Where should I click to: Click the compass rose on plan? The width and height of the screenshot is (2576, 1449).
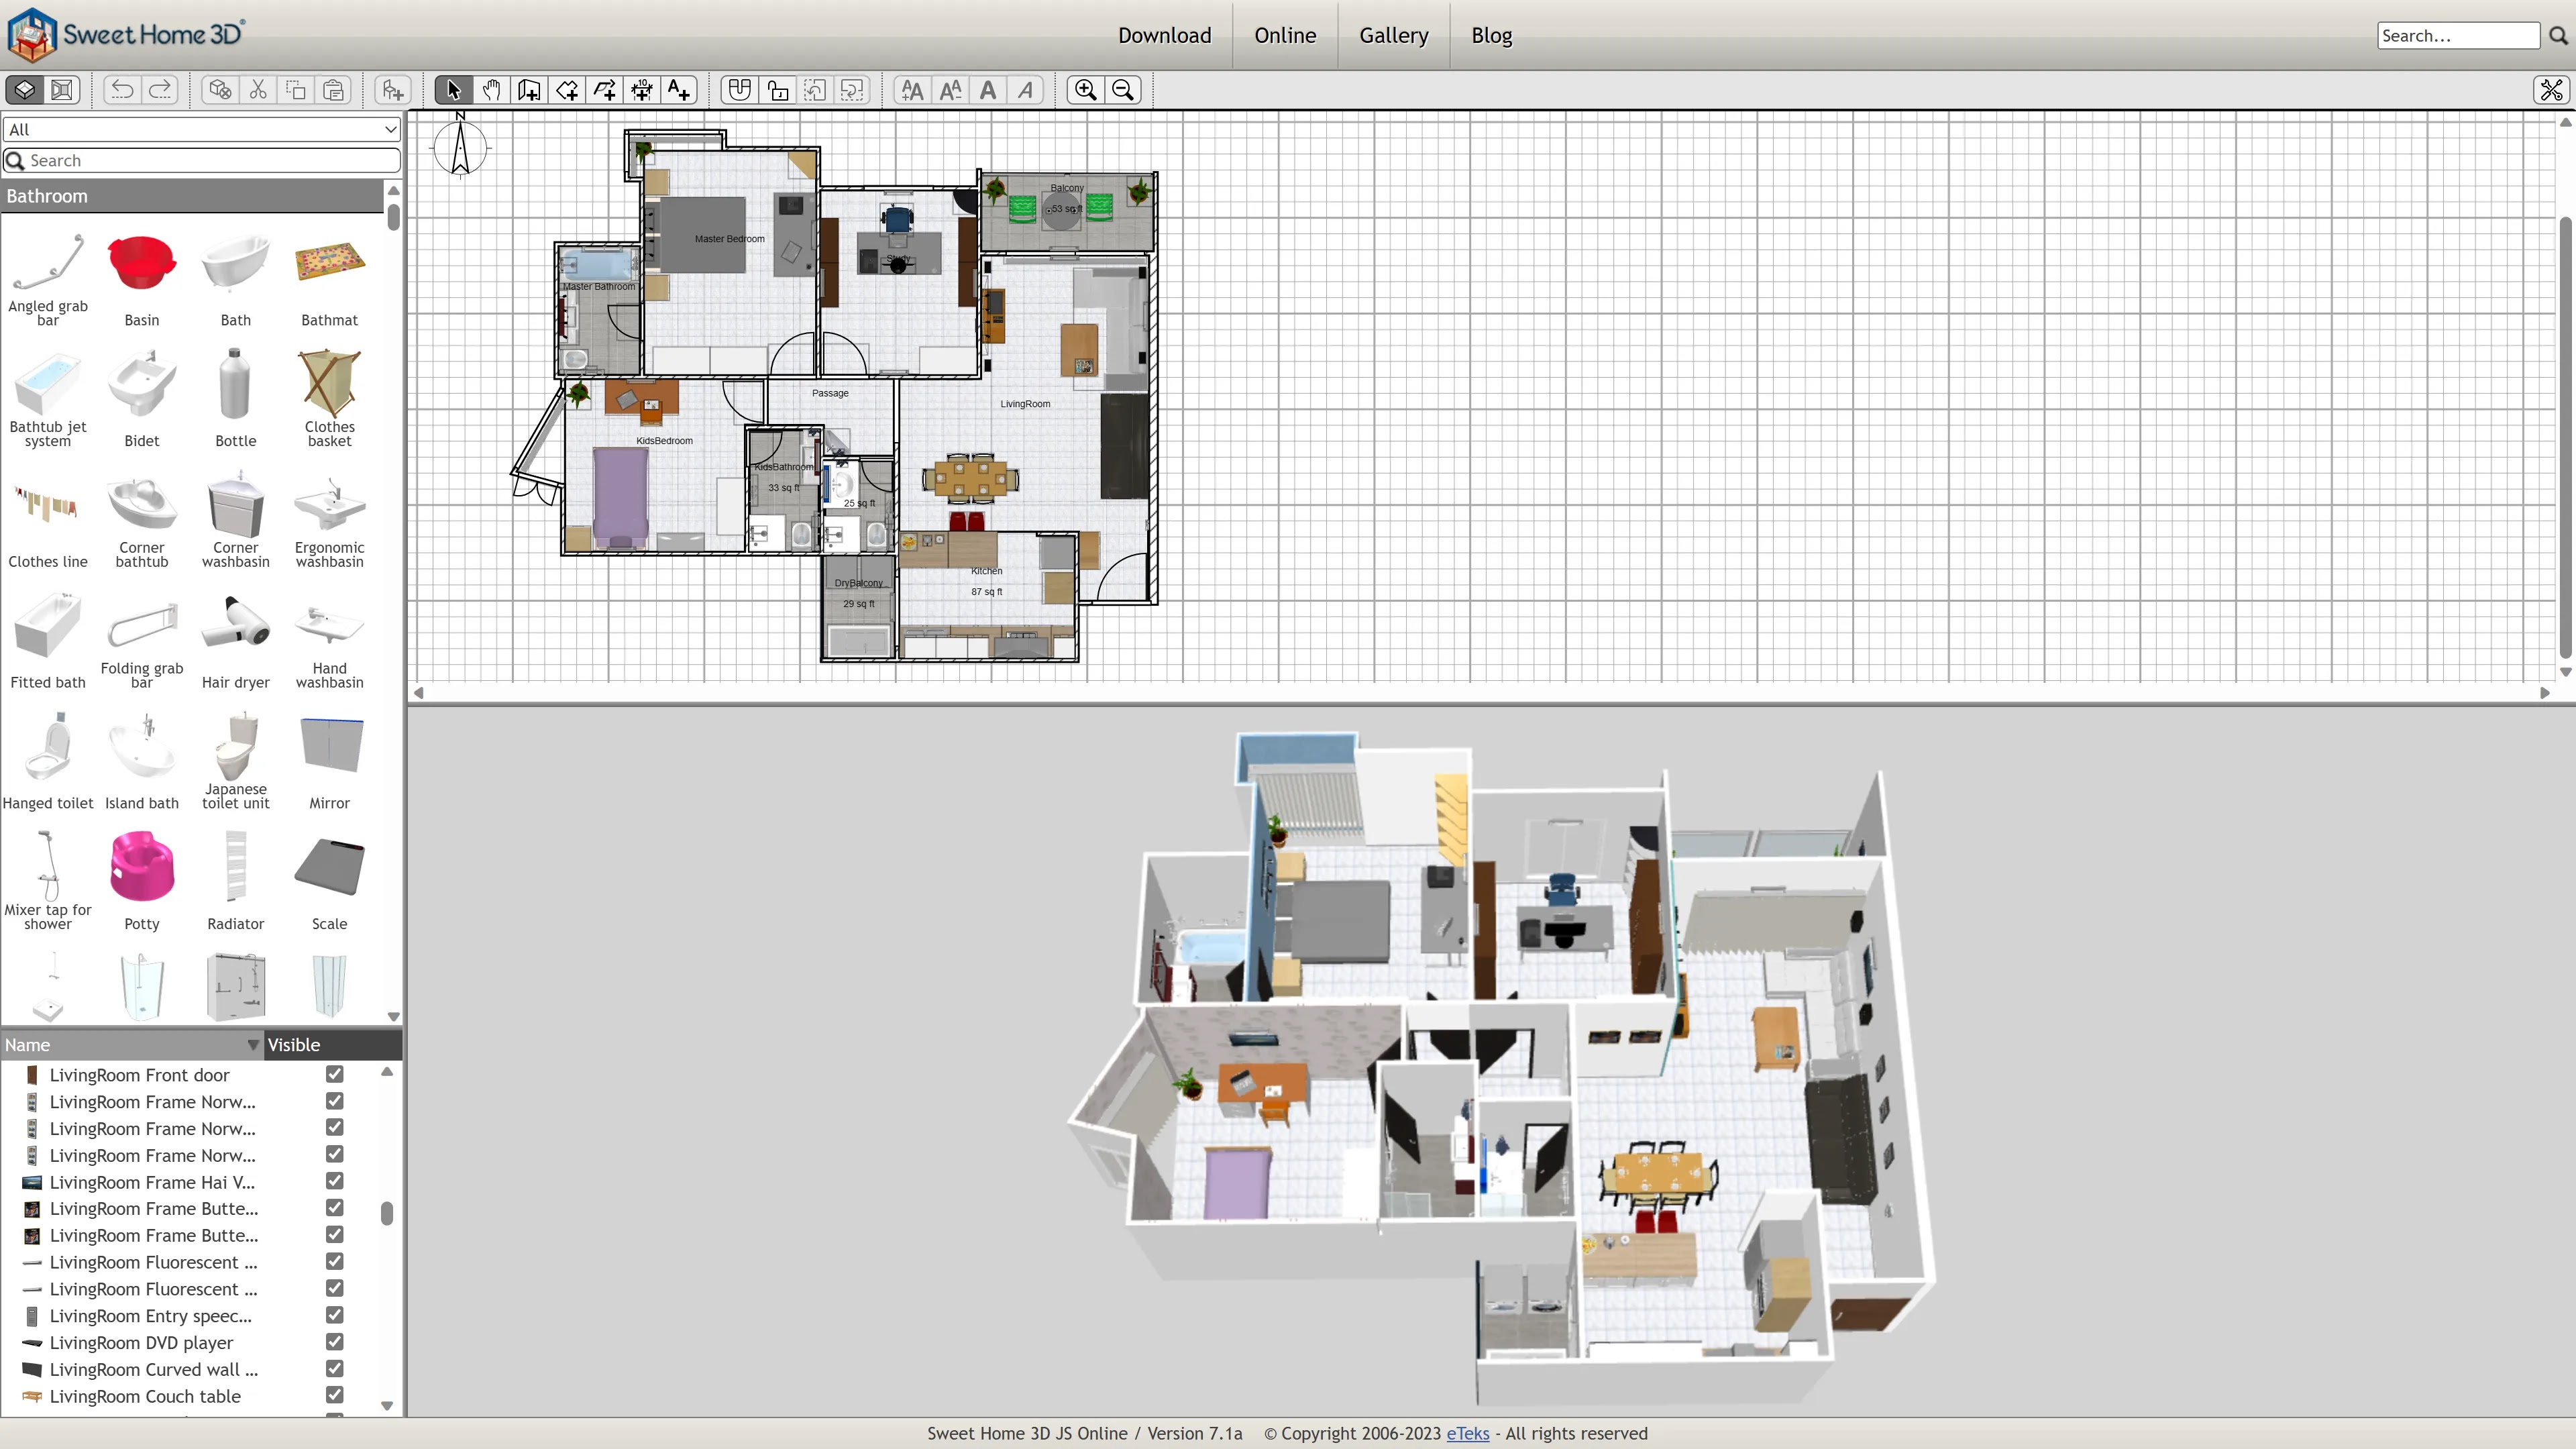pyautogui.click(x=460, y=147)
